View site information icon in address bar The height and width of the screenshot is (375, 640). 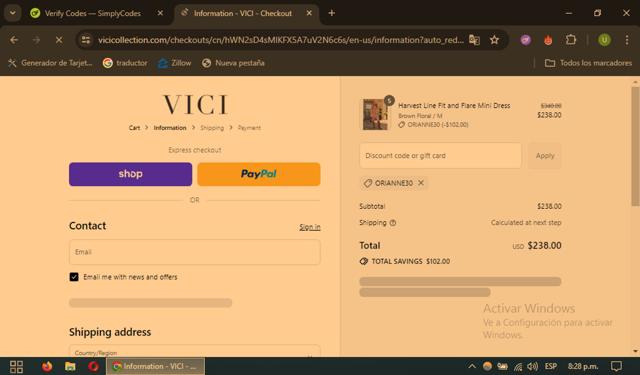pos(86,40)
